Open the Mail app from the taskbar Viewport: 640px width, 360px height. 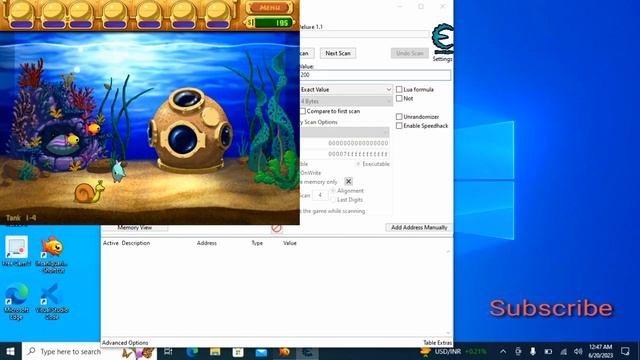(x=261, y=351)
